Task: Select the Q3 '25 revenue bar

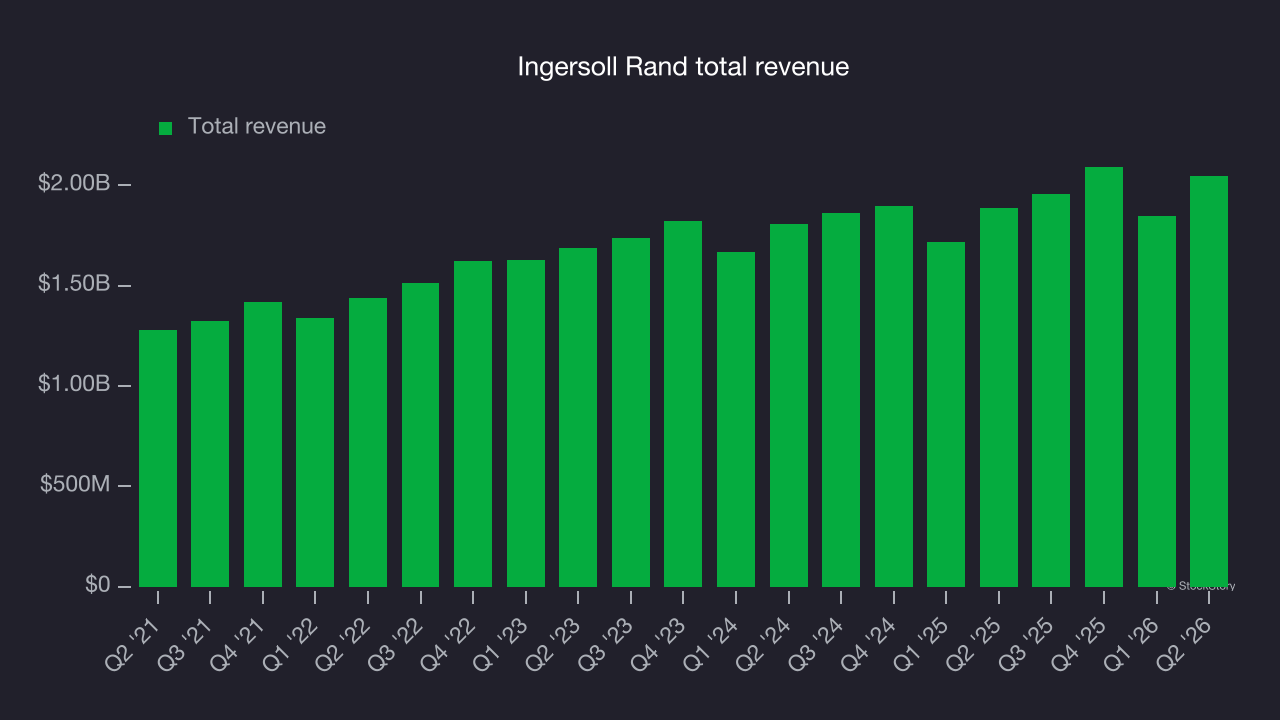Action: click(1051, 390)
